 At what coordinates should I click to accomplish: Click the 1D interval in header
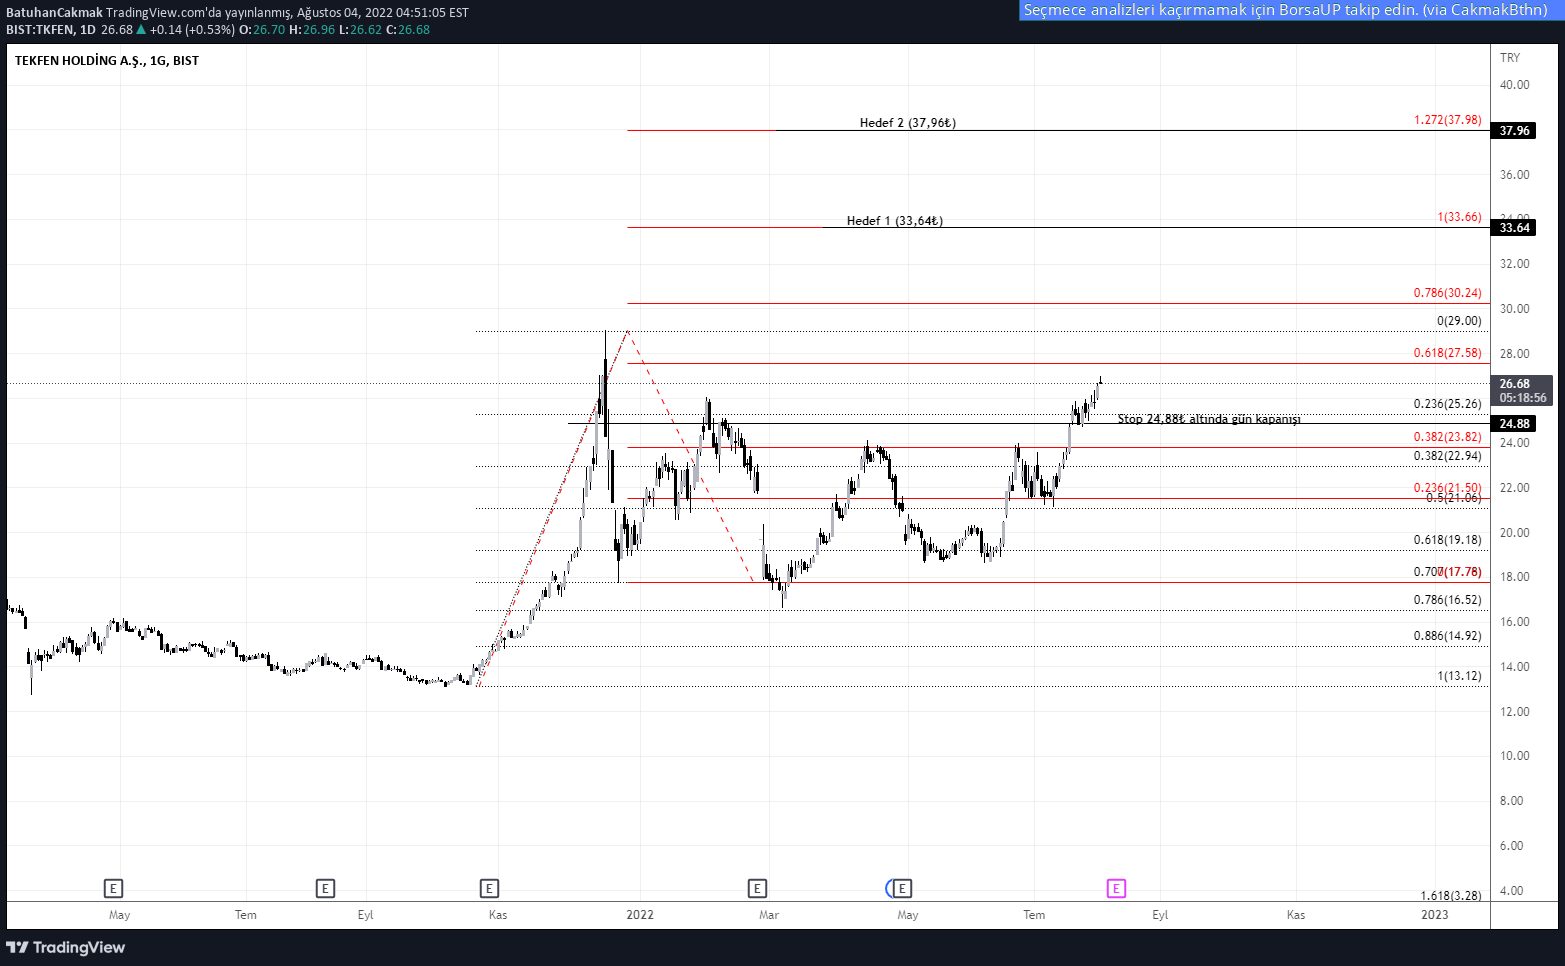click(88, 29)
